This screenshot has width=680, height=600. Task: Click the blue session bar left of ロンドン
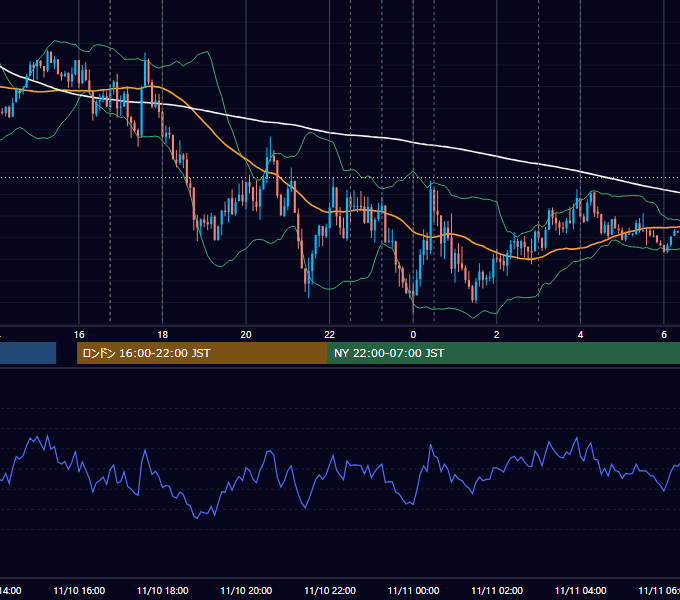click(28, 353)
